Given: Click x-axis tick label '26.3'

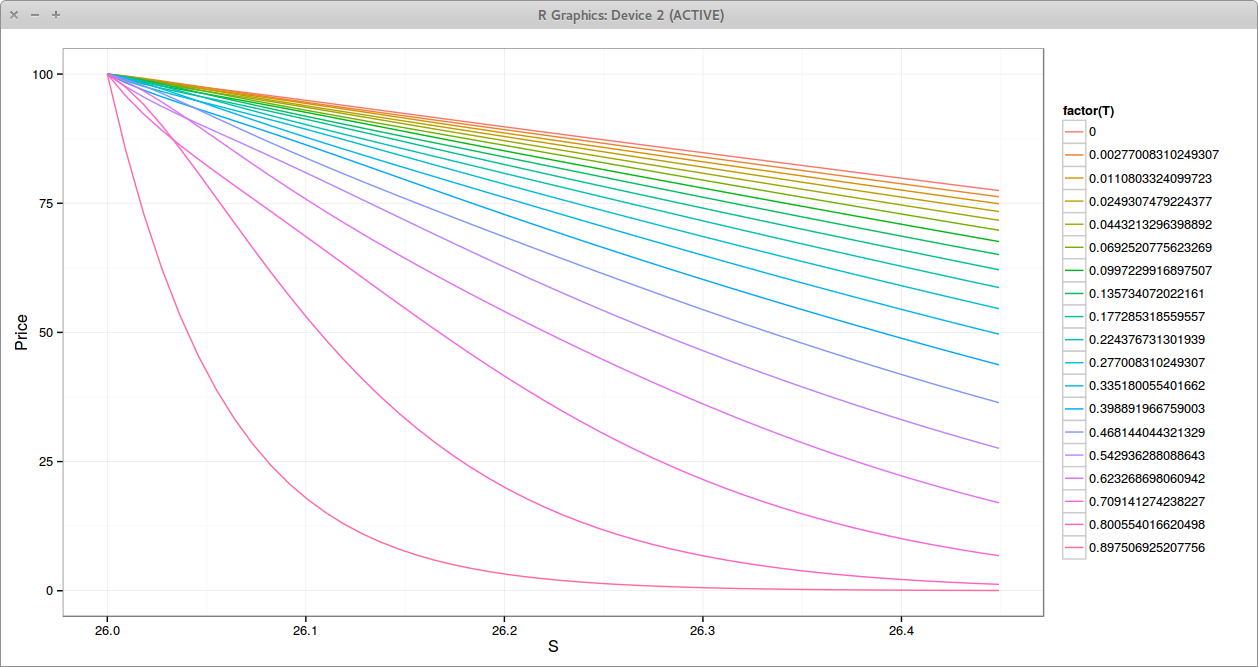Looking at the screenshot, I should 702,631.
